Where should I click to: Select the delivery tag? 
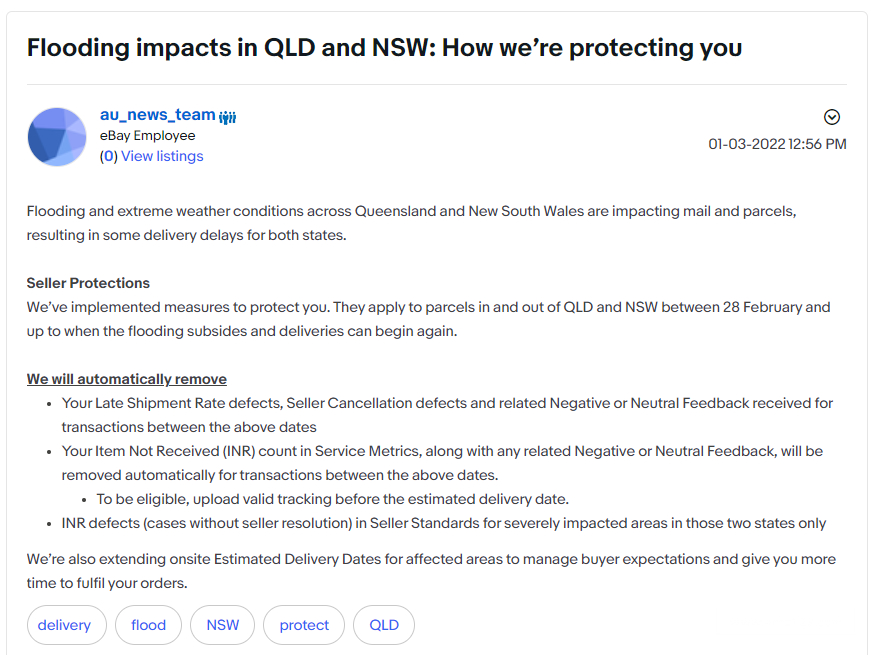tap(64, 625)
